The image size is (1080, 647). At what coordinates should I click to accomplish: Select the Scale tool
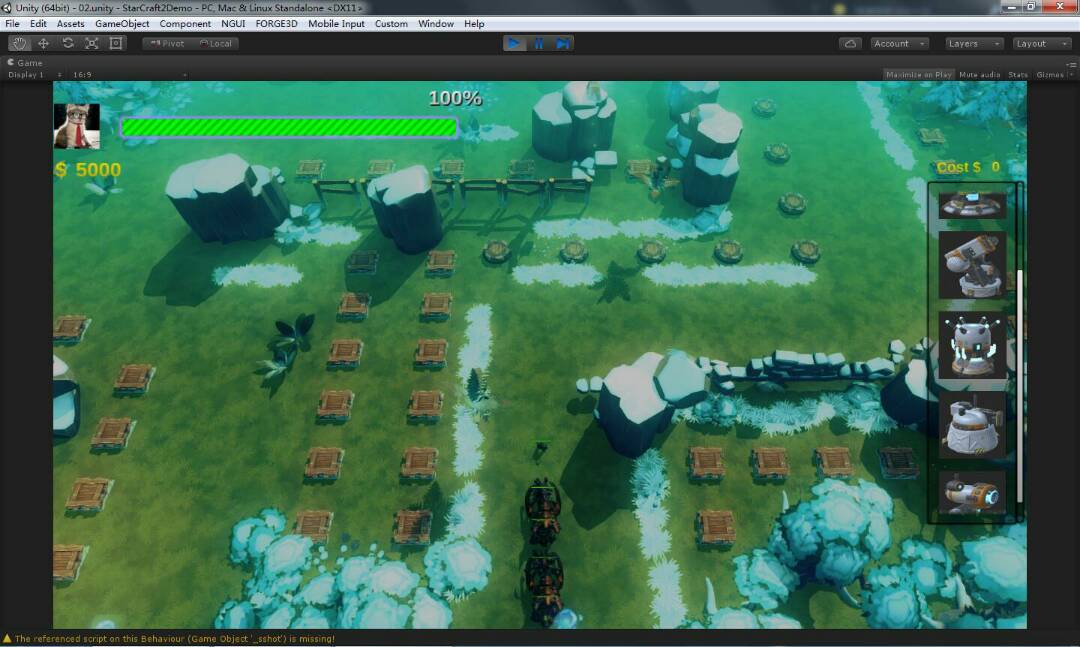click(x=92, y=43)
